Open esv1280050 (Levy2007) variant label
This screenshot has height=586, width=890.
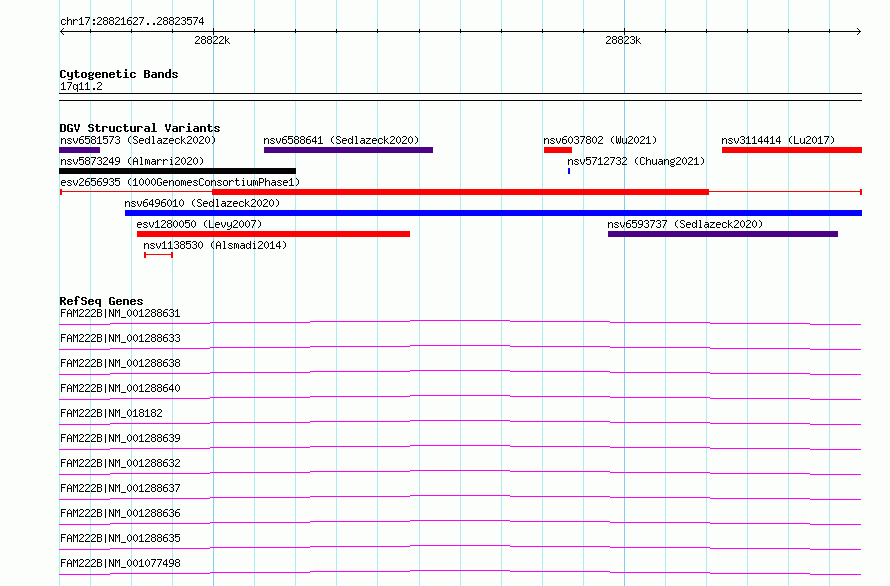coord(199,224)
